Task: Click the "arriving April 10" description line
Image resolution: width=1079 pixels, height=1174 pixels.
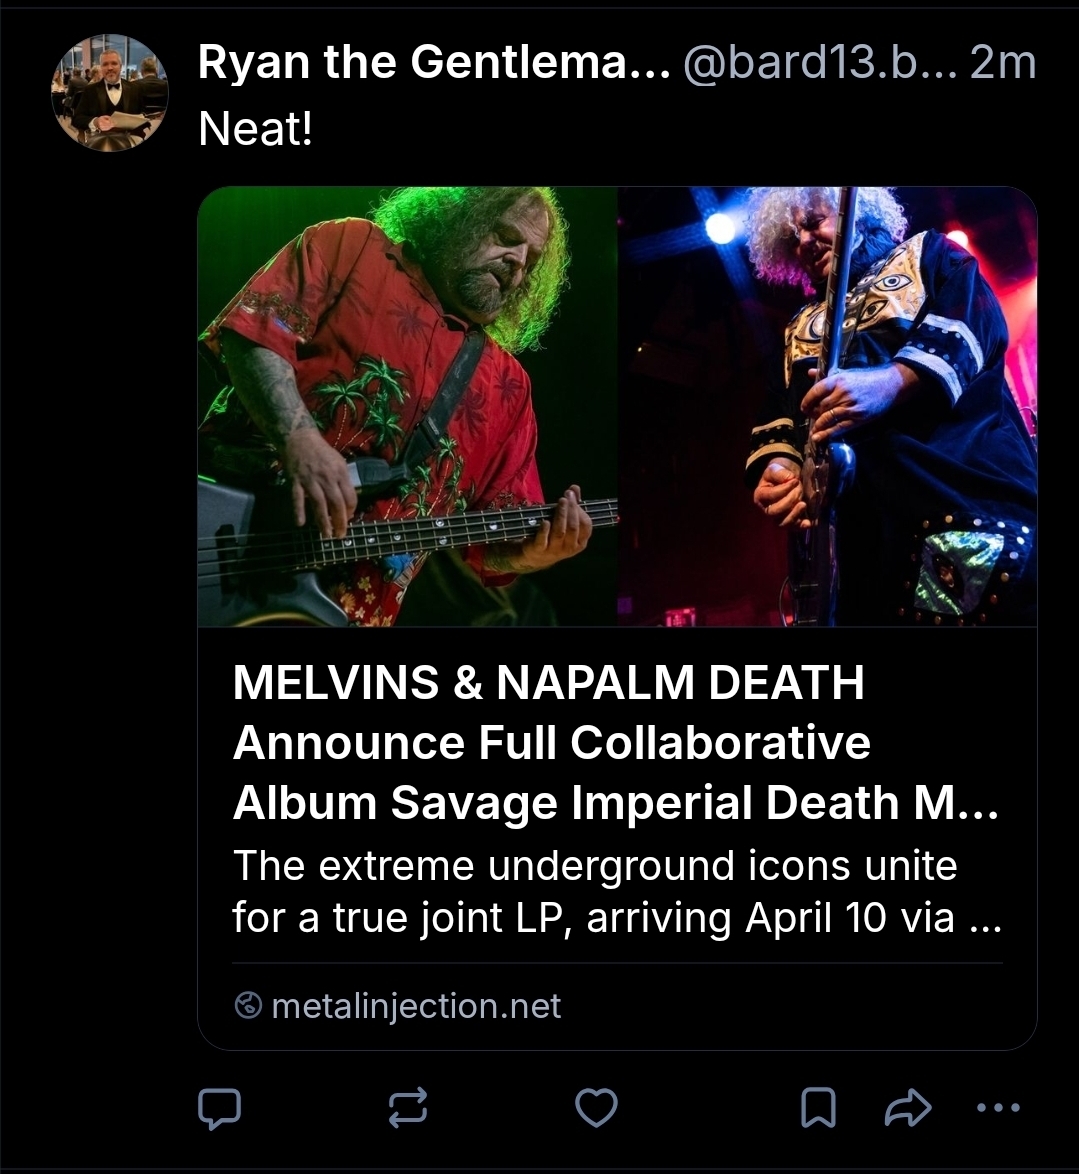Action: pyautogui.click(x=616, y=917)
